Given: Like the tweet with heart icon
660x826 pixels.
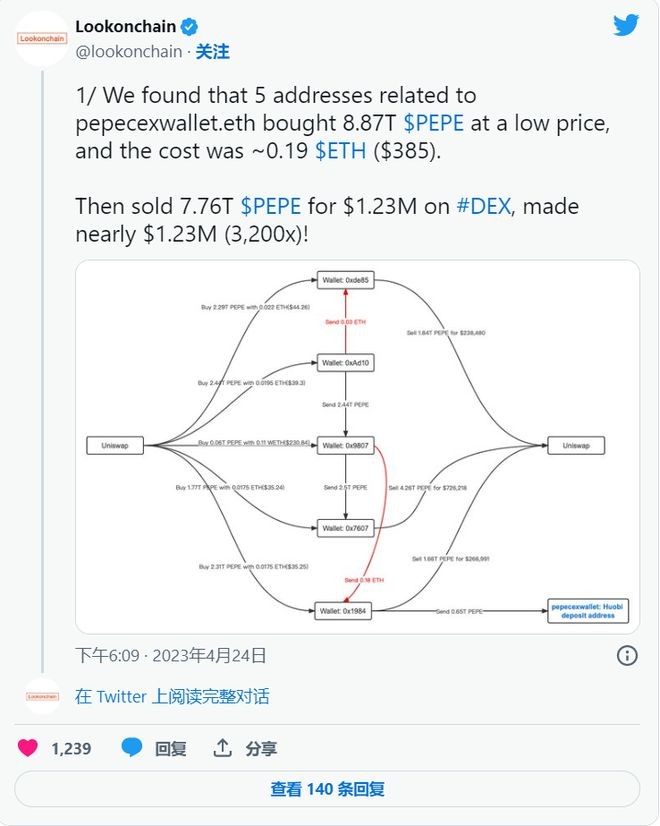Looking at the screenshot, I should pos(28,748).
